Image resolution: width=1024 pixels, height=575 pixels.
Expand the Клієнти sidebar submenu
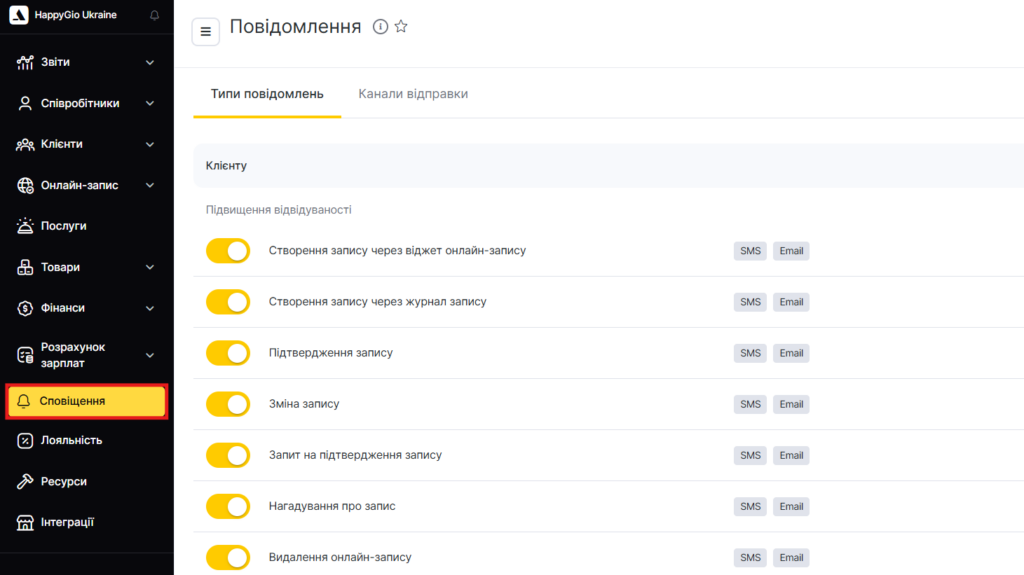pyautogui.click(x=150, y=144)
